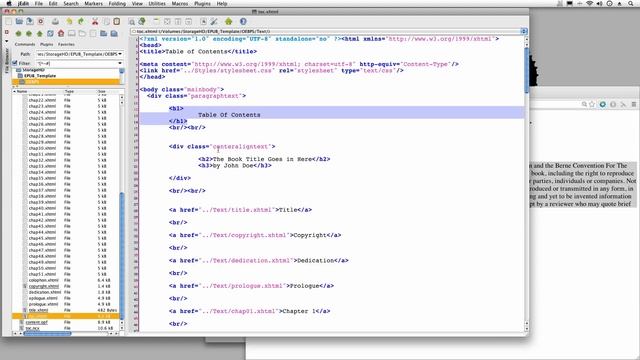Image resolution: width=640 pixels, height=360 pixels.
Task: Click the Find Next toolbar icon
Action: pos(142,21)
